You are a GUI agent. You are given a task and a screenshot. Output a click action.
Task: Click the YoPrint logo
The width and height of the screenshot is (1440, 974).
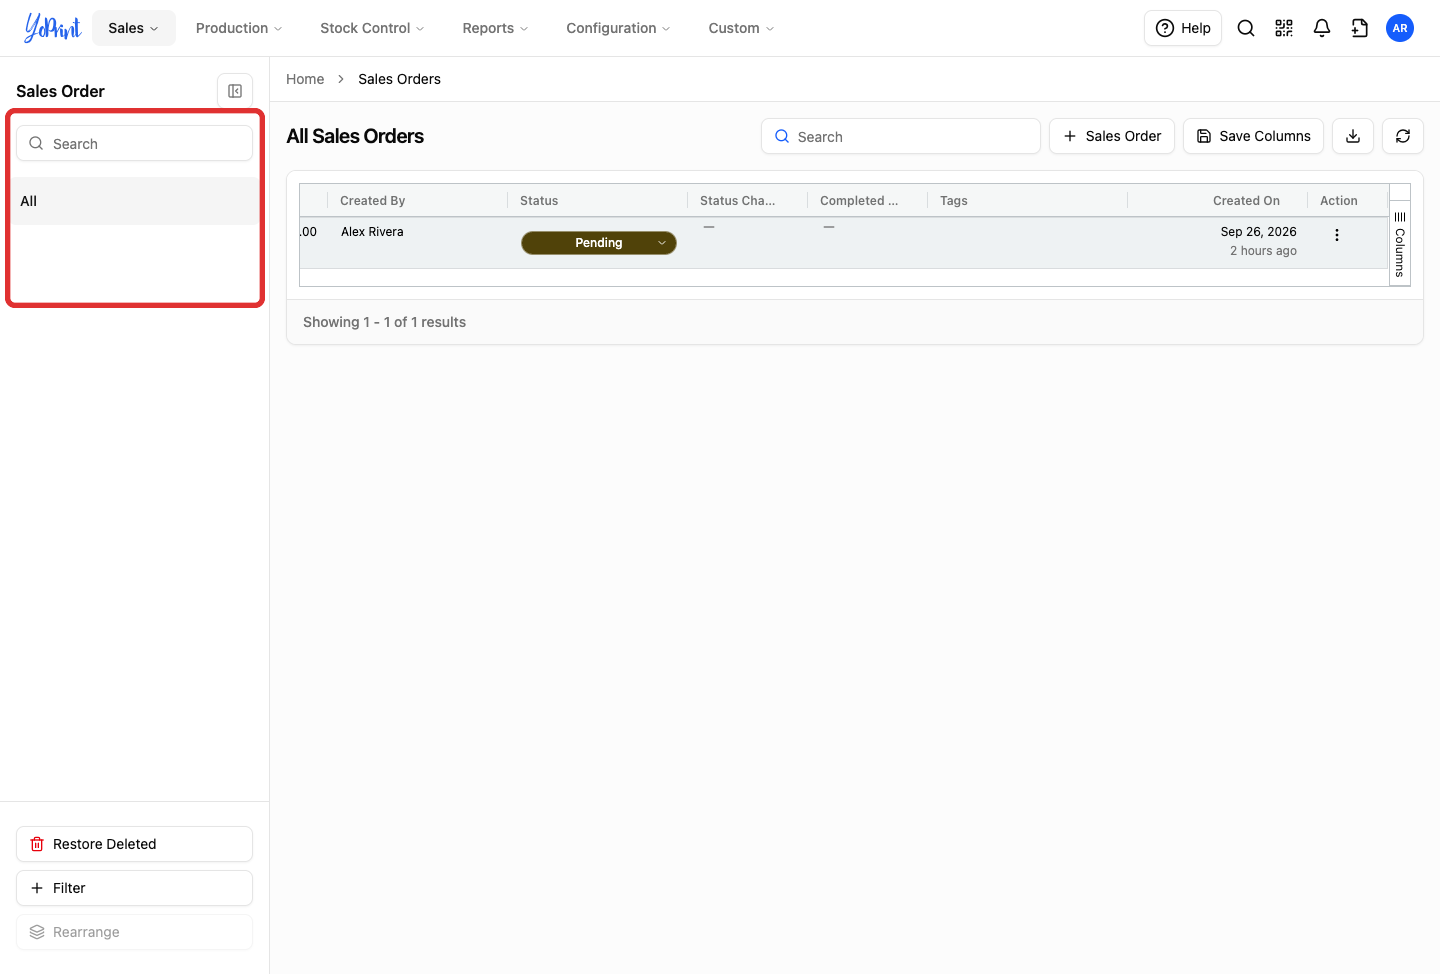point(52,28)
